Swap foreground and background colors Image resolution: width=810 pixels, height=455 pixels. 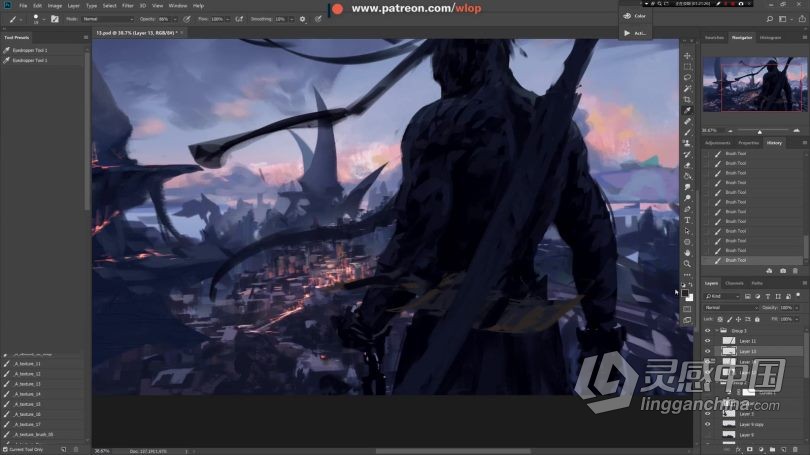tap(691, 285)
